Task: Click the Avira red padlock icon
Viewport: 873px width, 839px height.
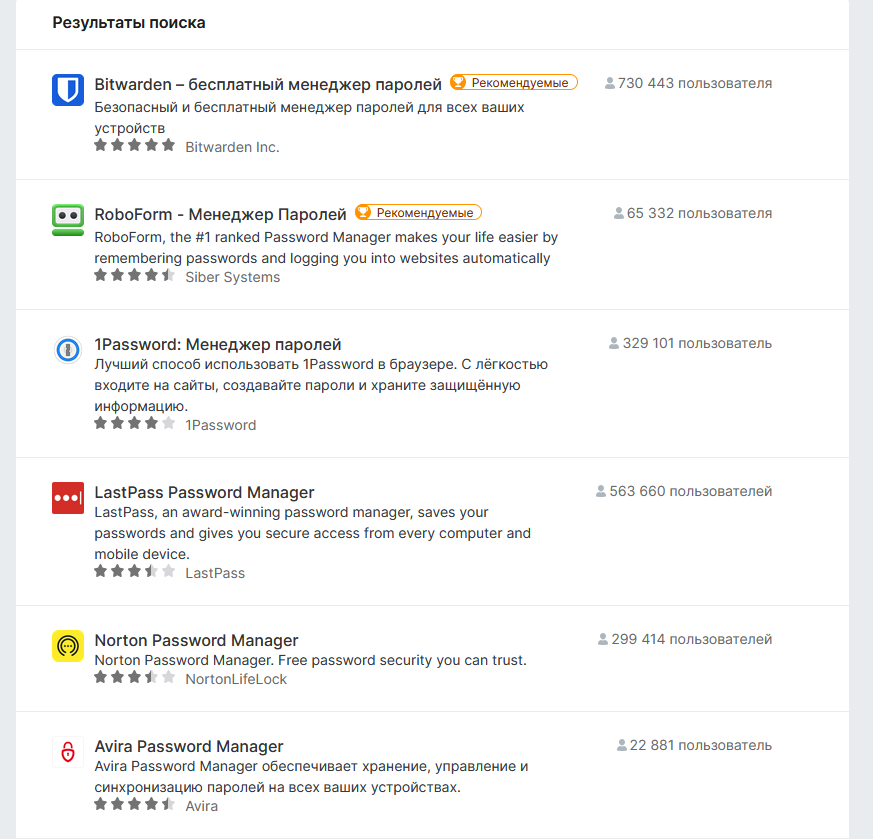Action: click(x=68, y=752)
